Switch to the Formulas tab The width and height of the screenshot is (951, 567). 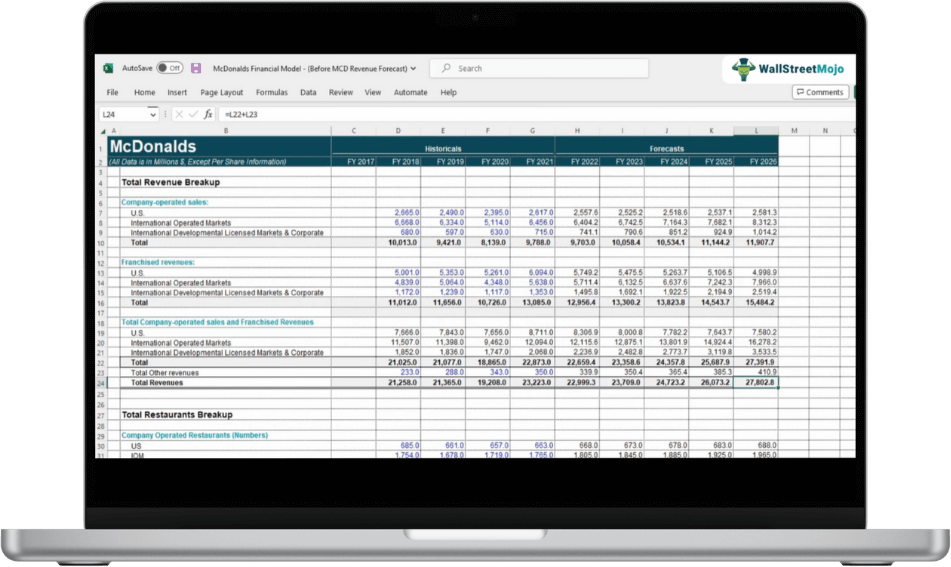[271, 92]
